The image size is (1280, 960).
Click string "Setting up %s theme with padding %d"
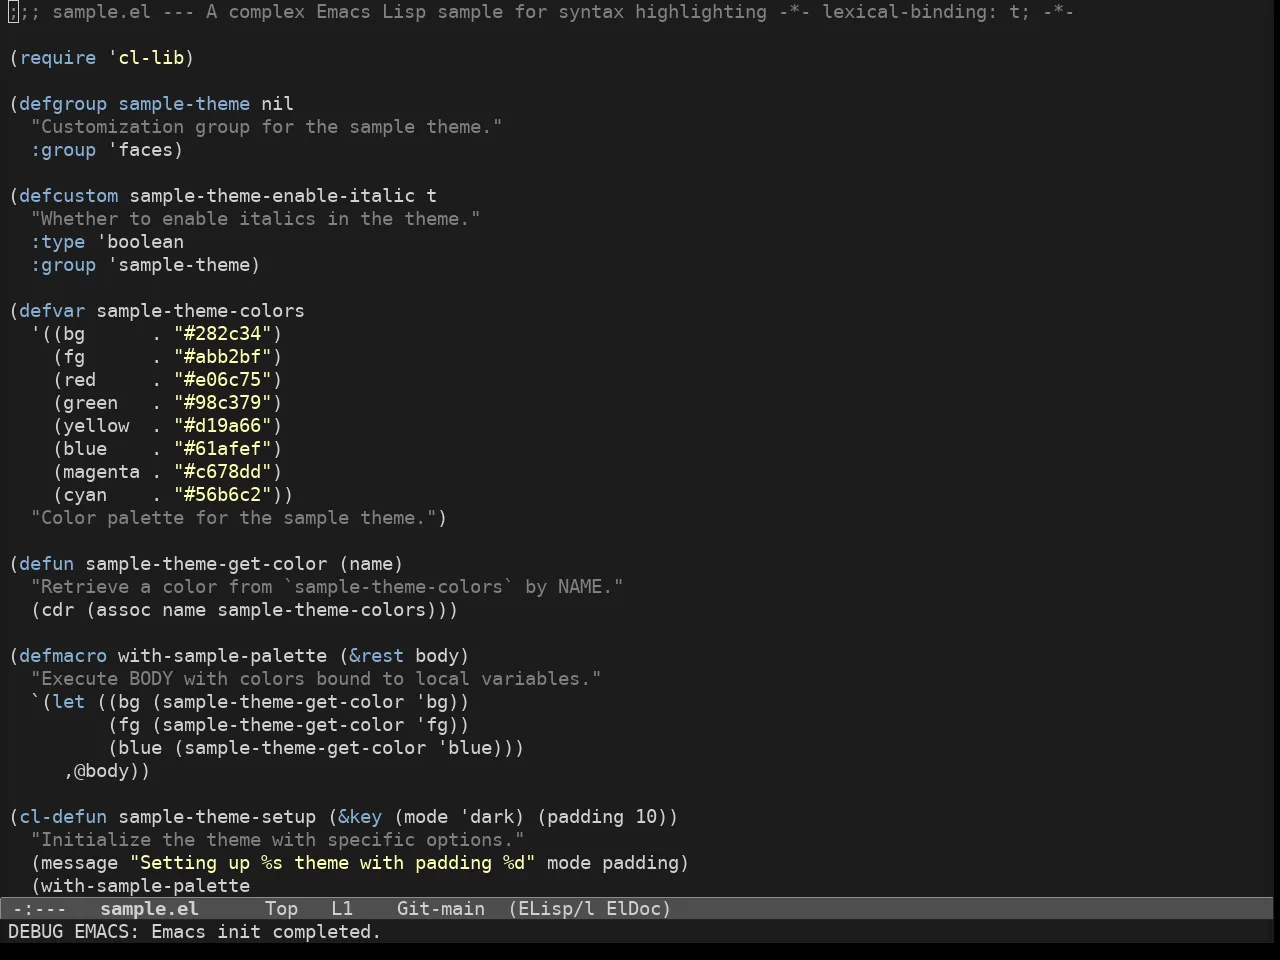pyautogui.click(x=332, y=863)
